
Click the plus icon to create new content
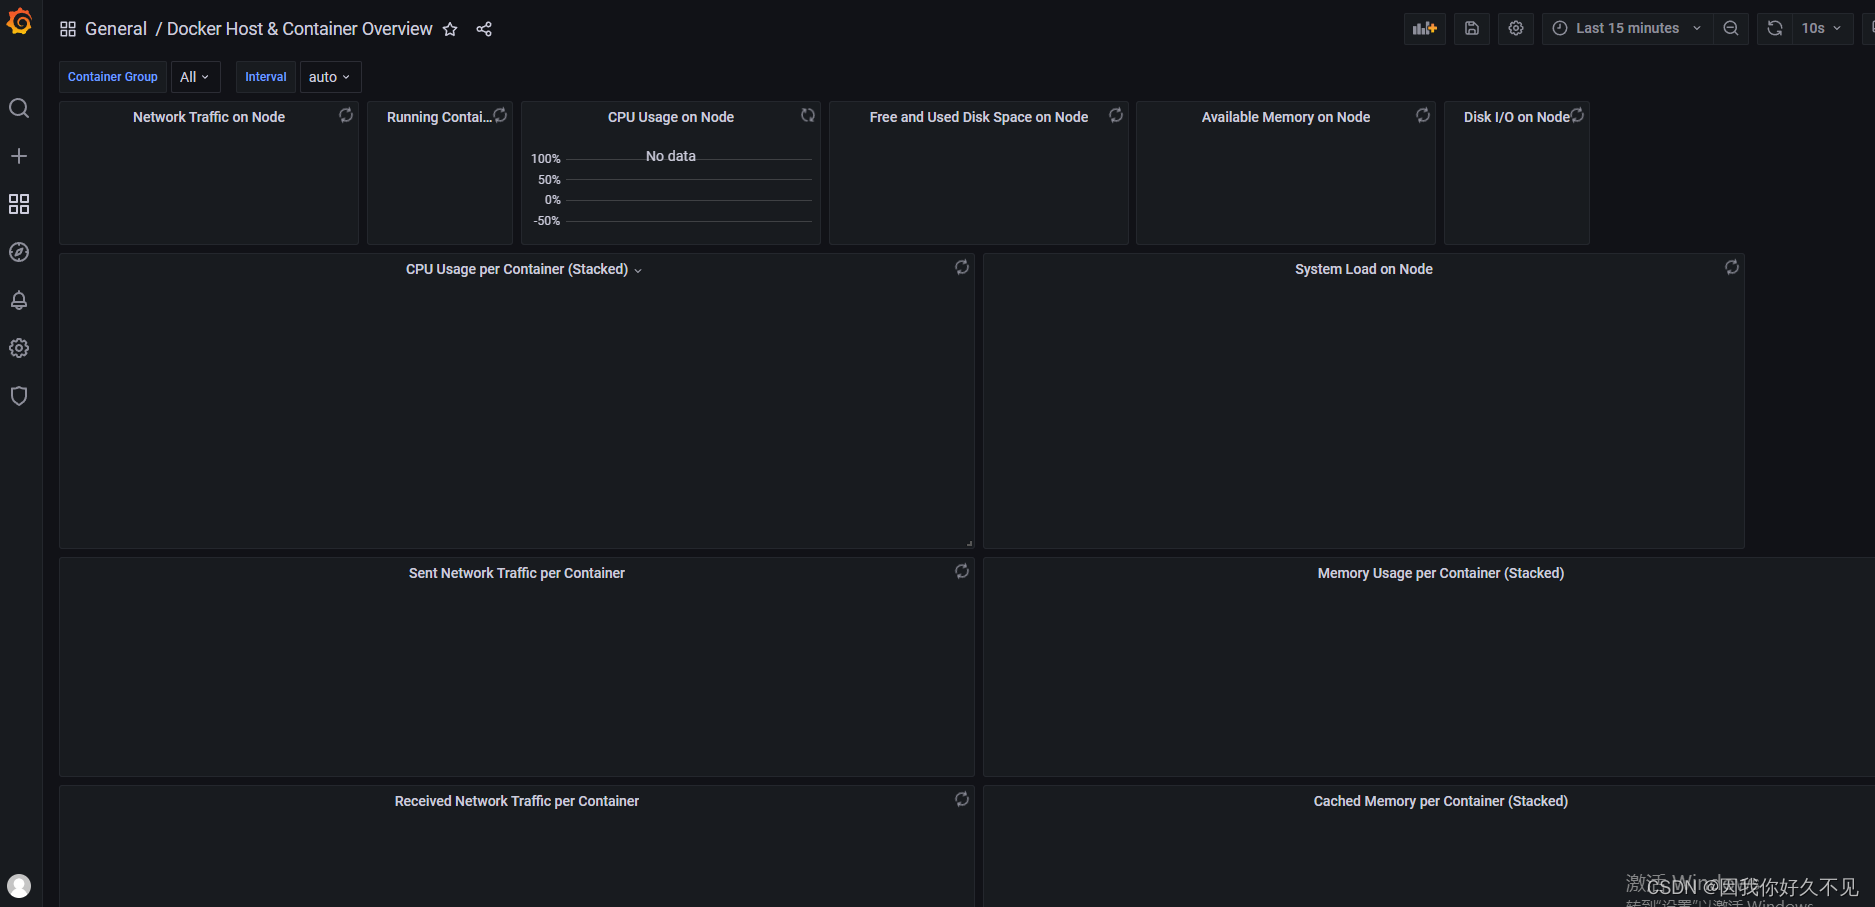pos(19,156)
